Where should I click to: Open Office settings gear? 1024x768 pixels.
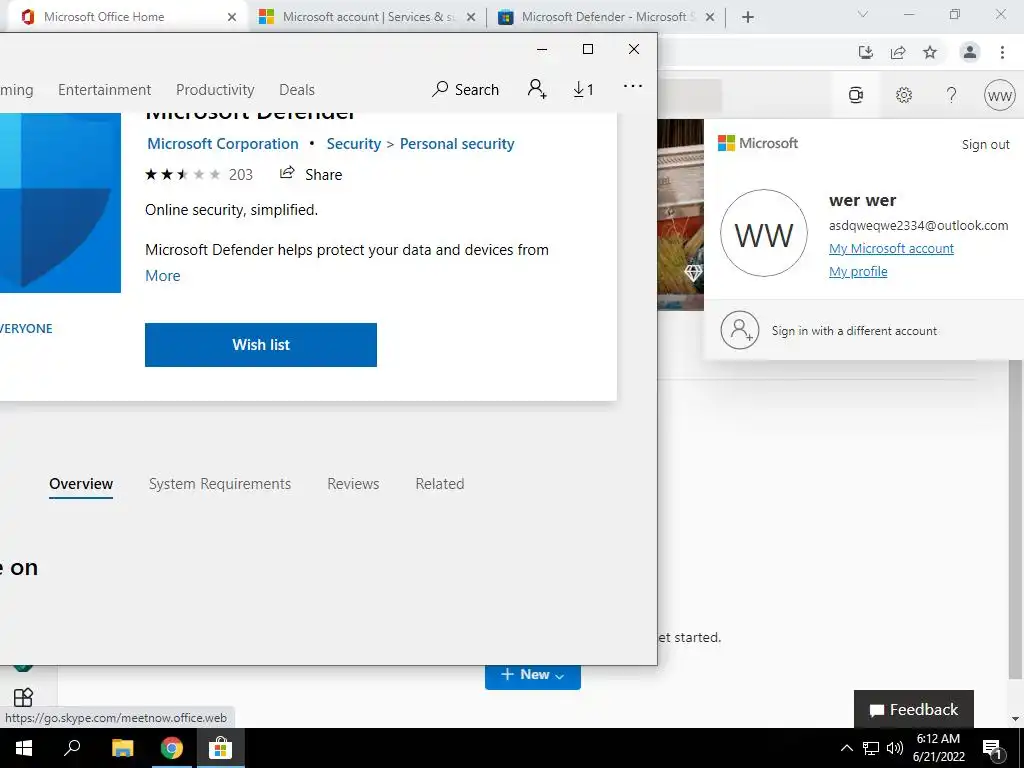904,95
